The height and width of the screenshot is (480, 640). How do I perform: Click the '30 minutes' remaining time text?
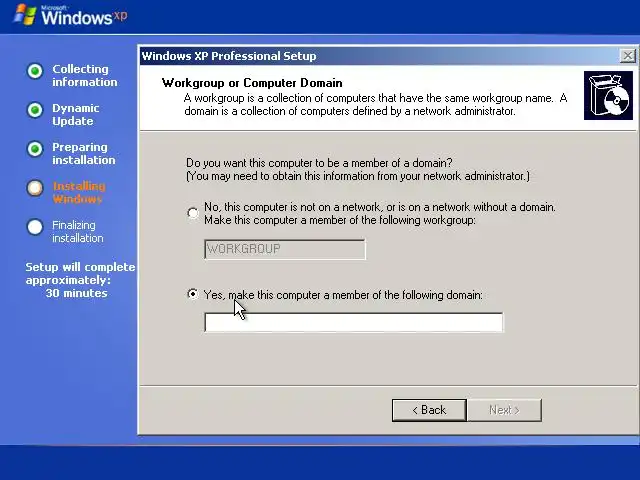(77, 293)
